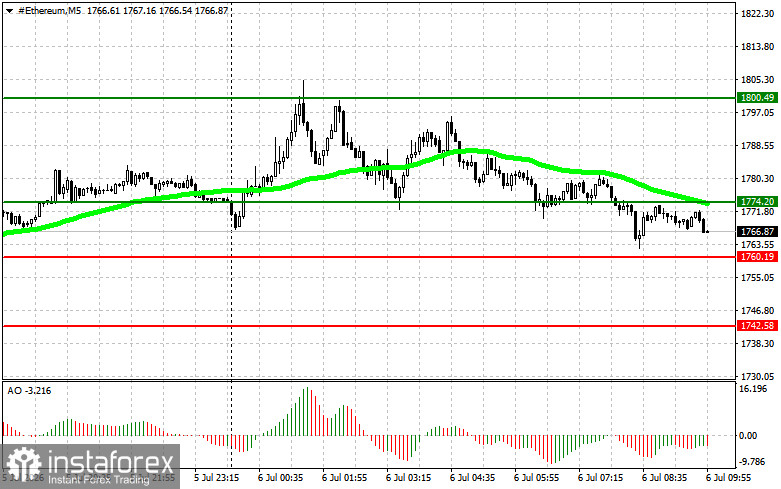Click the 1822.30 top price scale label
This screenshot has width=781, height=489.
(x=757, y=14)
